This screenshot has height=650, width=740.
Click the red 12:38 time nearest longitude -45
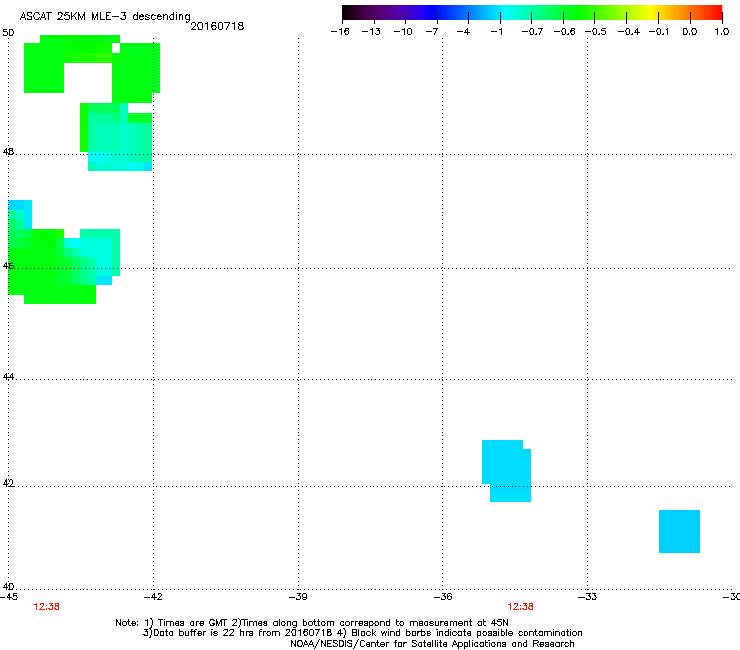click(46, 607)
